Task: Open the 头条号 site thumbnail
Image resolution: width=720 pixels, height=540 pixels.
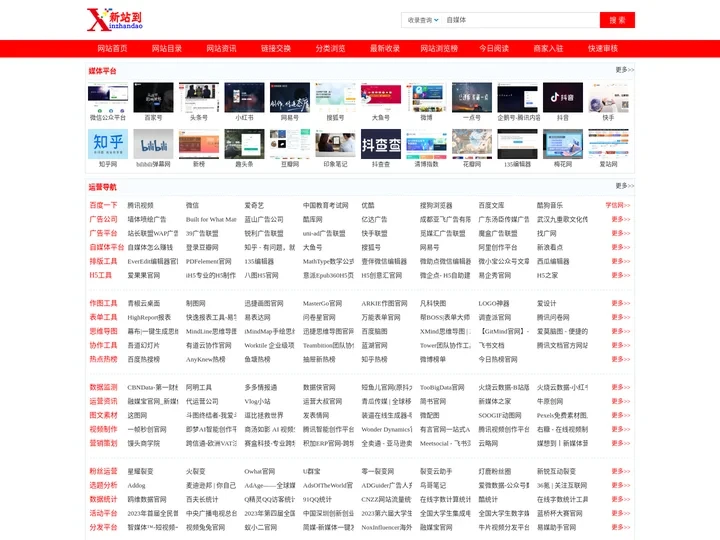Action: tap(199, 98)
